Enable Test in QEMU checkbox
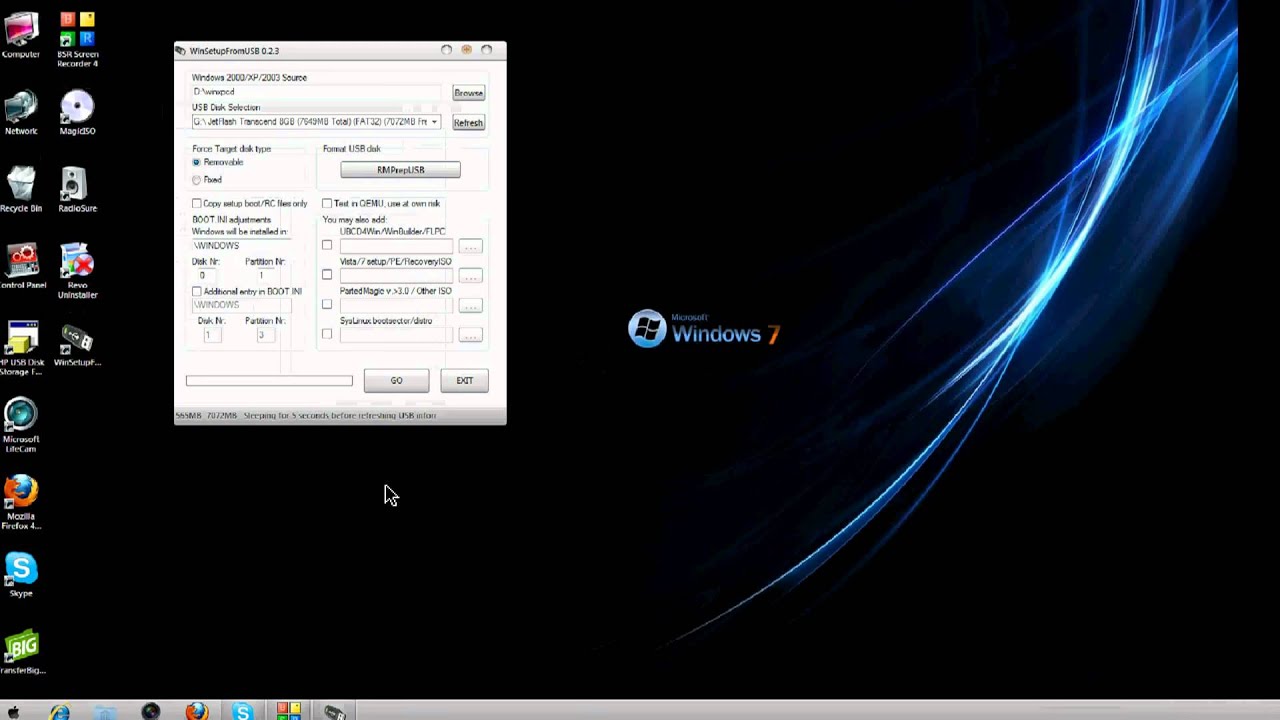This screenshot has width=1280, height=720. tap(327, 203)
